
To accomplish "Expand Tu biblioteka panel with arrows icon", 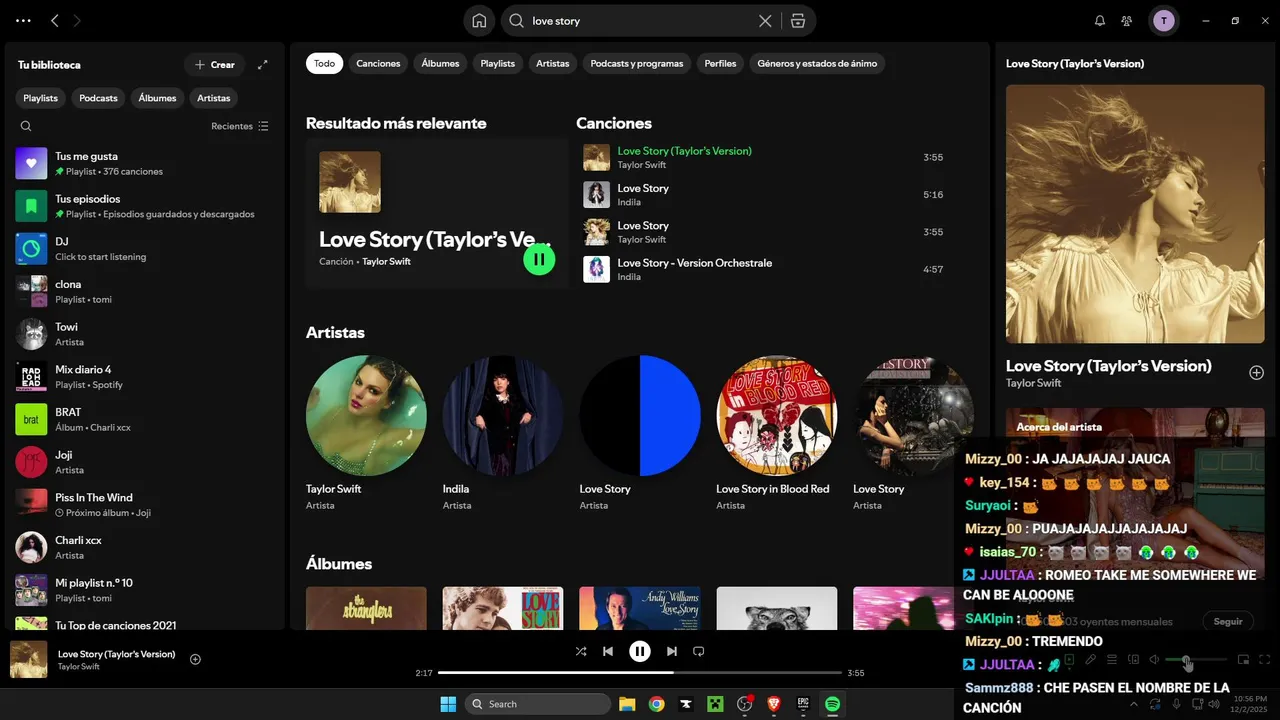I will 263,64.
